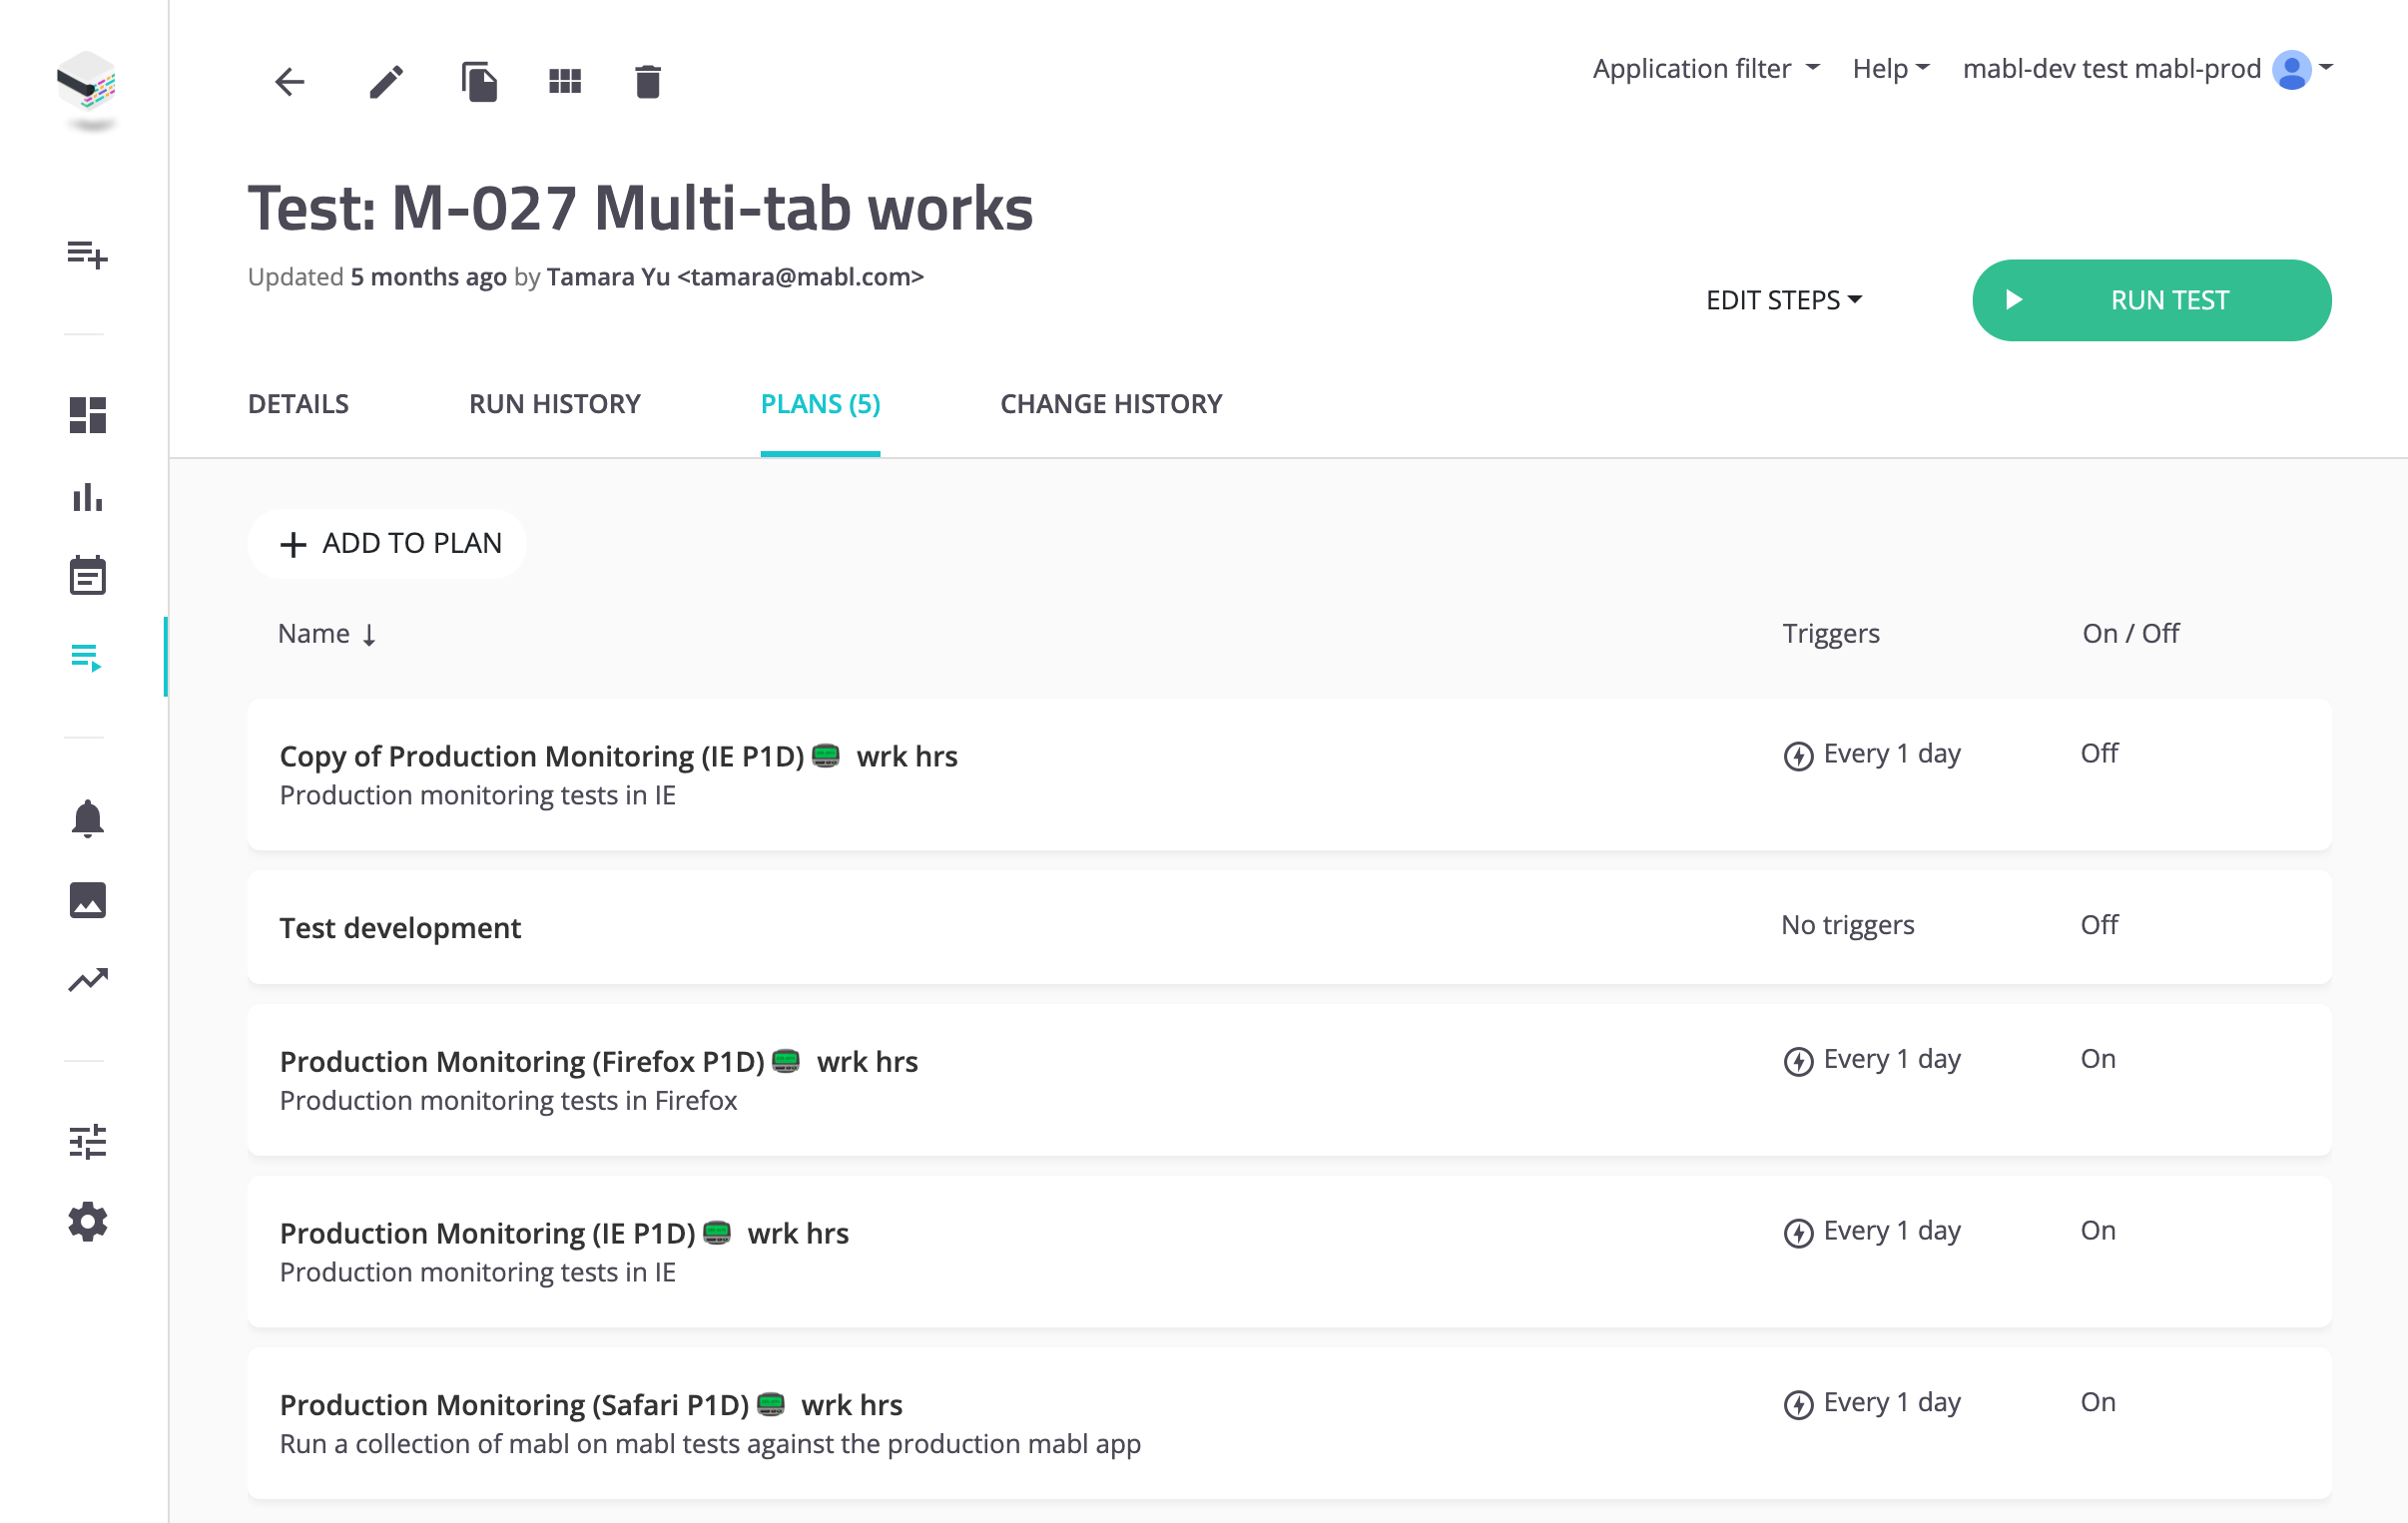Open the notifications bell sidebar icon

coord(87,818)
